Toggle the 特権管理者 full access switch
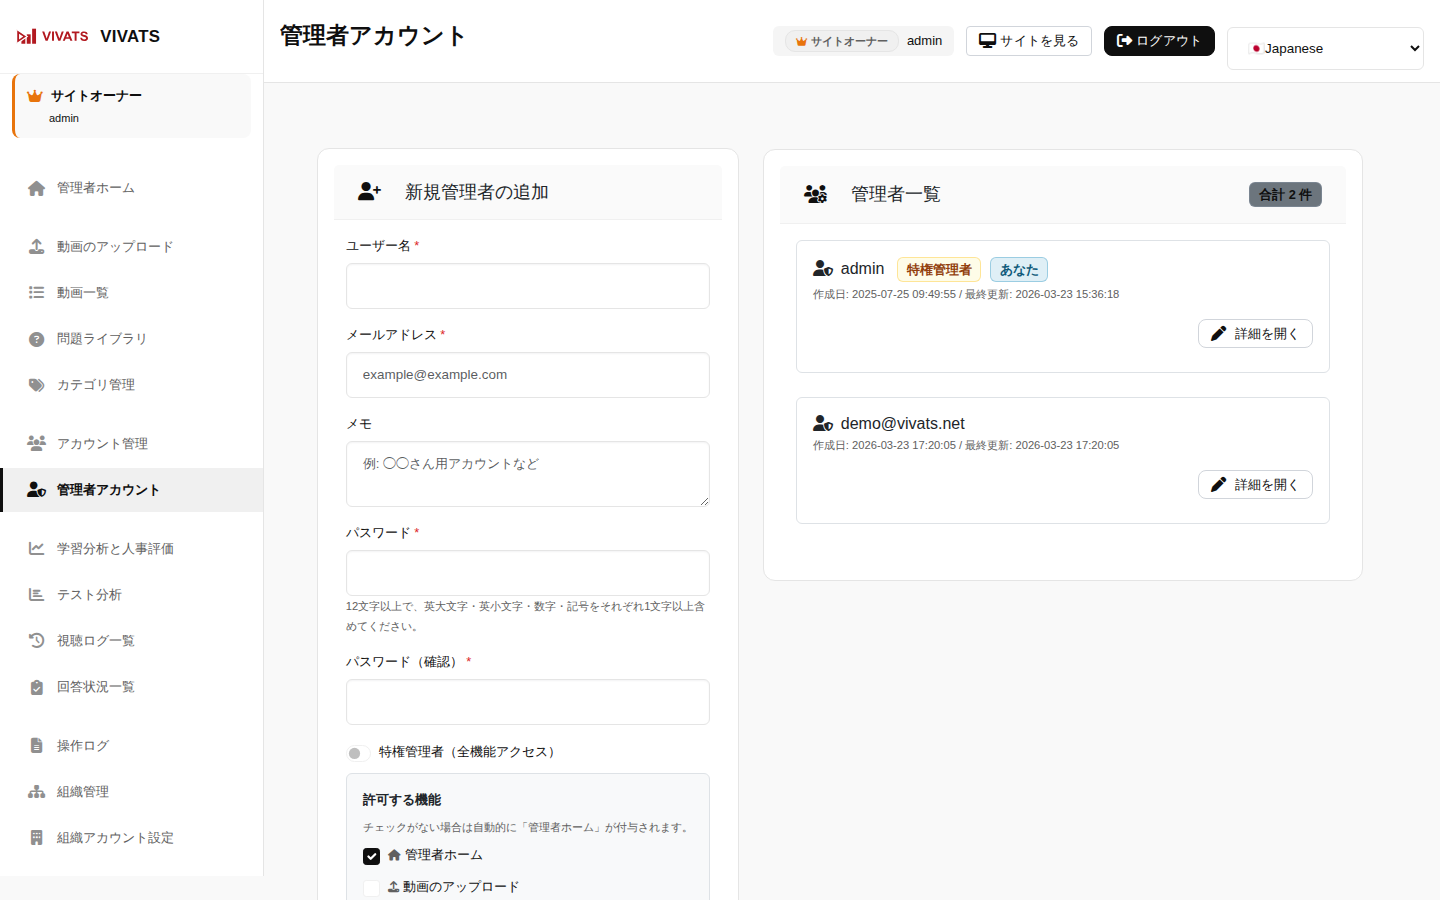The height and width of the screenshot is (900, 1440). coord(358,753)
